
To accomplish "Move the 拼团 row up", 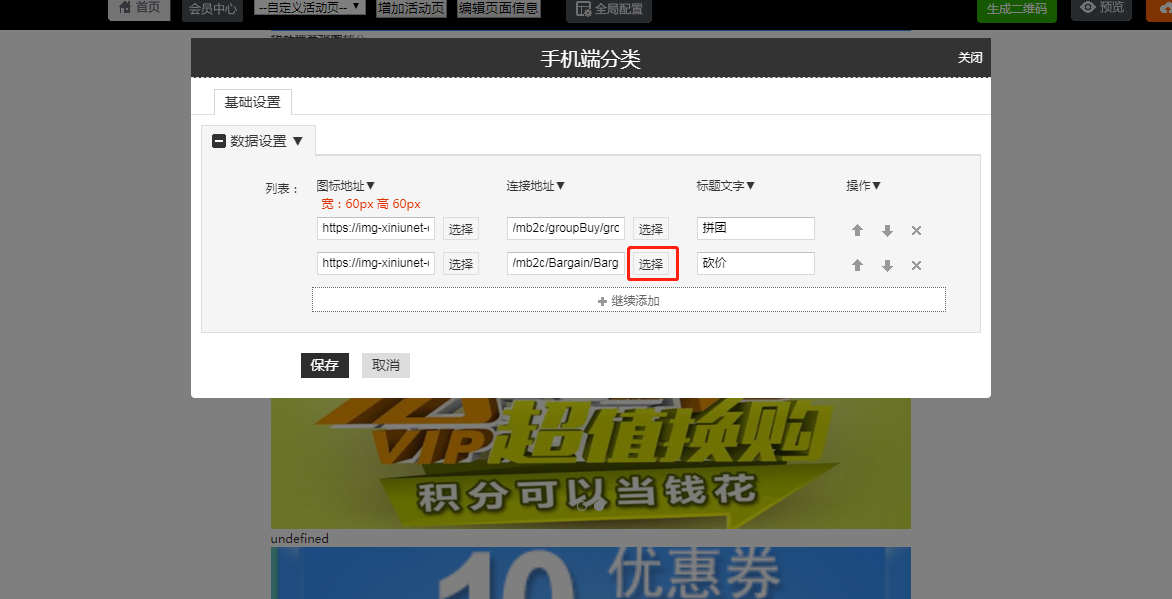I will pyautogui.click(x=857, y=231).
